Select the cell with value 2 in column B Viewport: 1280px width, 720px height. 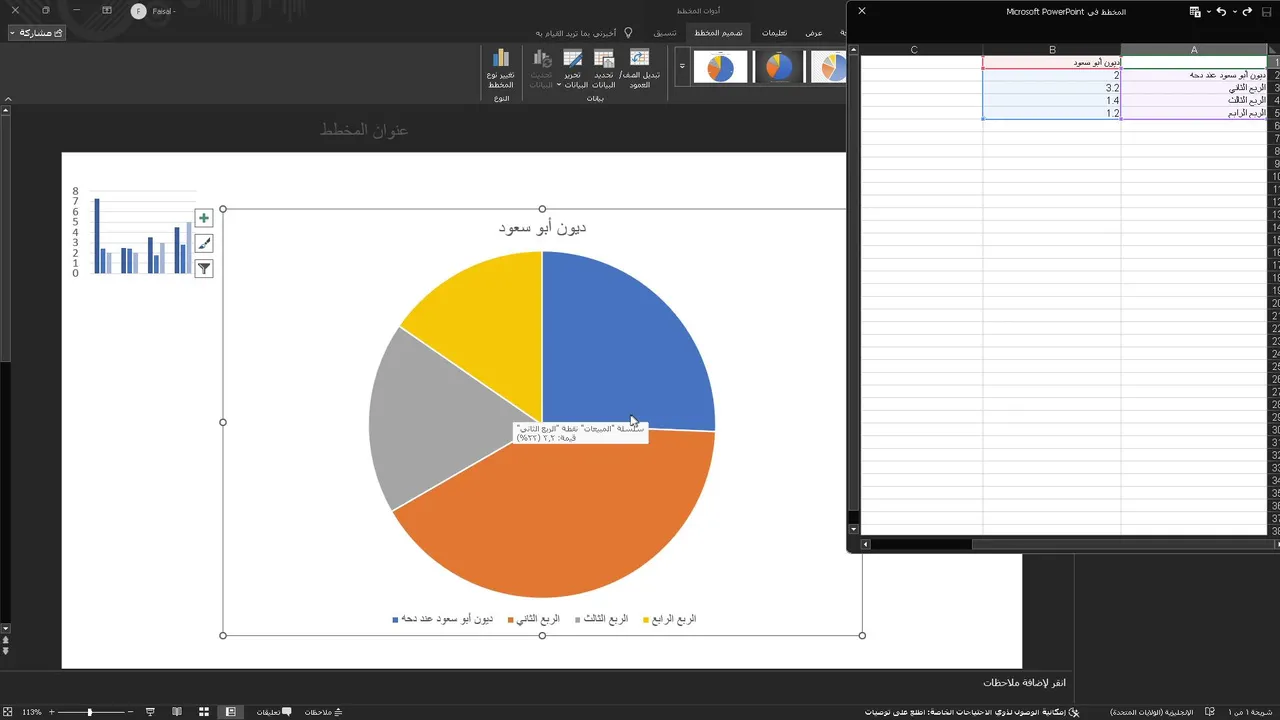coord(1052,75)
